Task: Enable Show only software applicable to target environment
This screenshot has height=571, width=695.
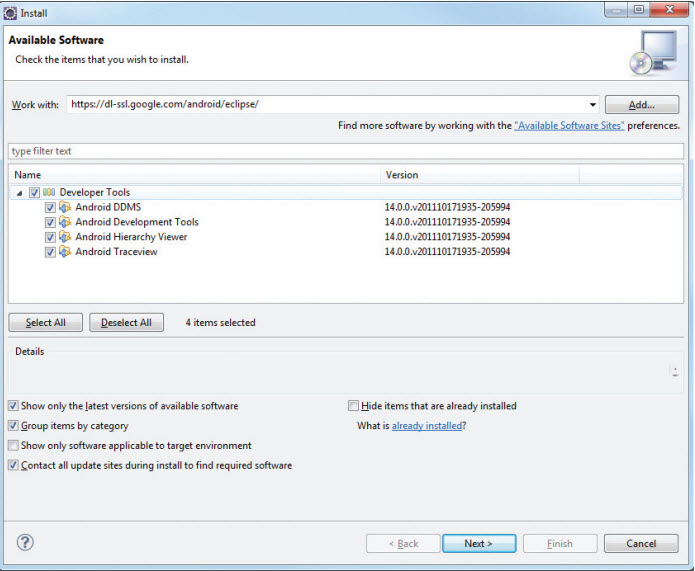Action: (13, 445)
